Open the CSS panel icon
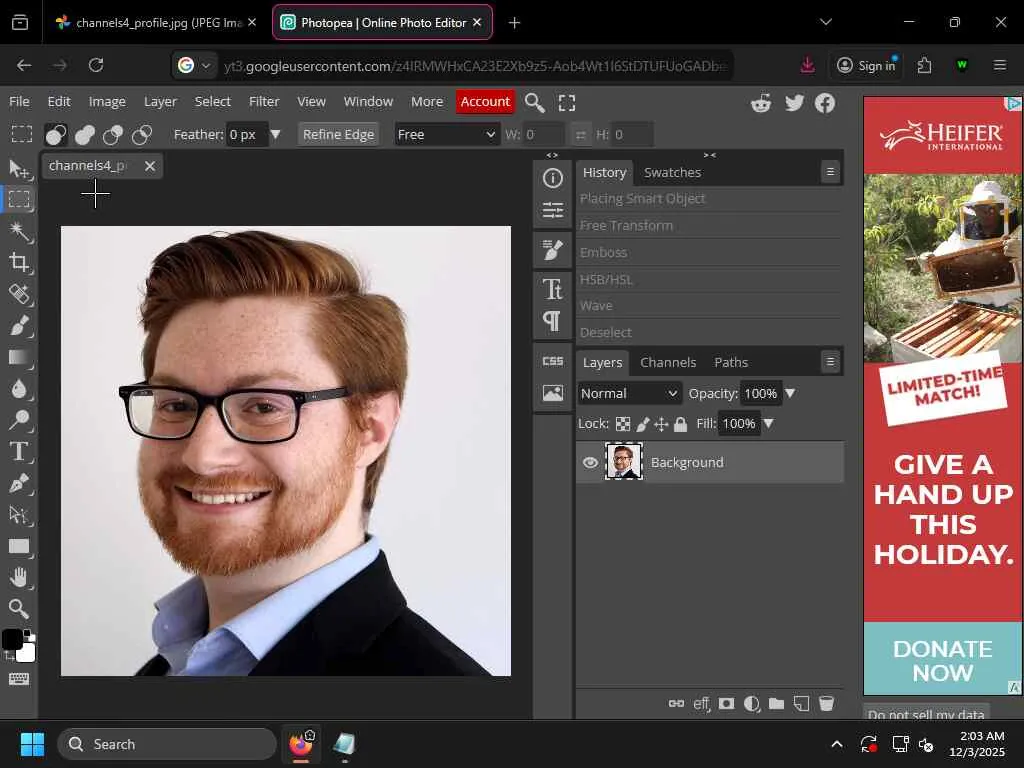The height and width of the screenshot is (768, 1024). [x=552, y=361]
